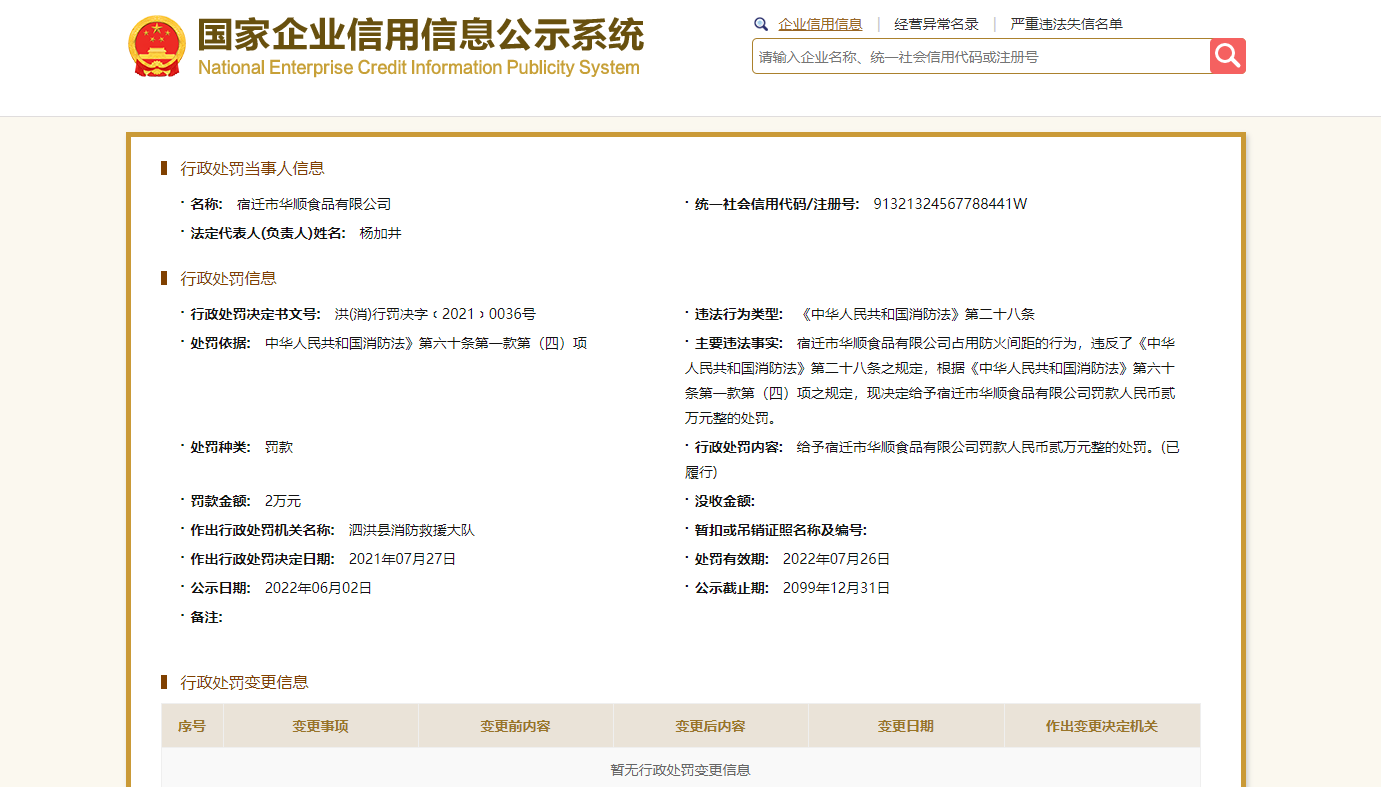Screen dimensions: 1381x787
Task: Click the 主要违法事实 paragraph text
Action: point(930,381)
